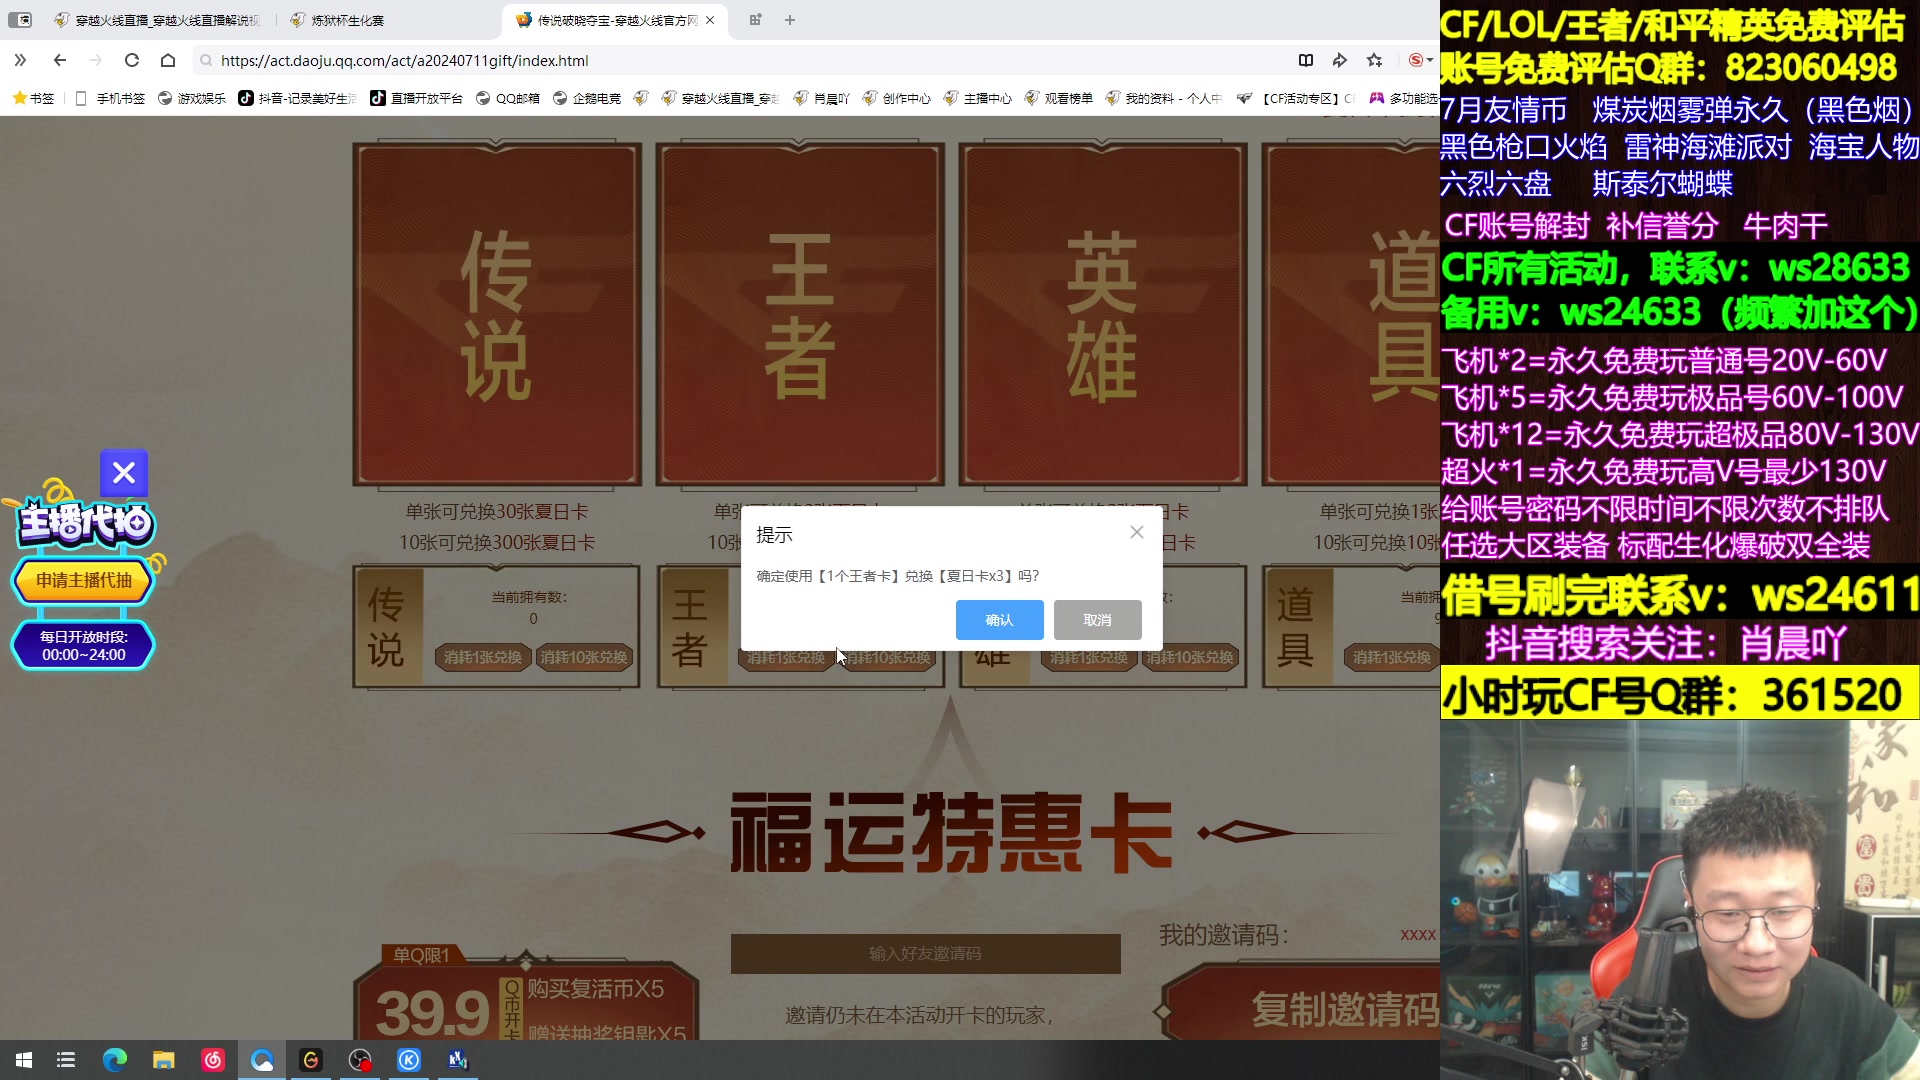Open the tab grid overview icon

point(755,20)
